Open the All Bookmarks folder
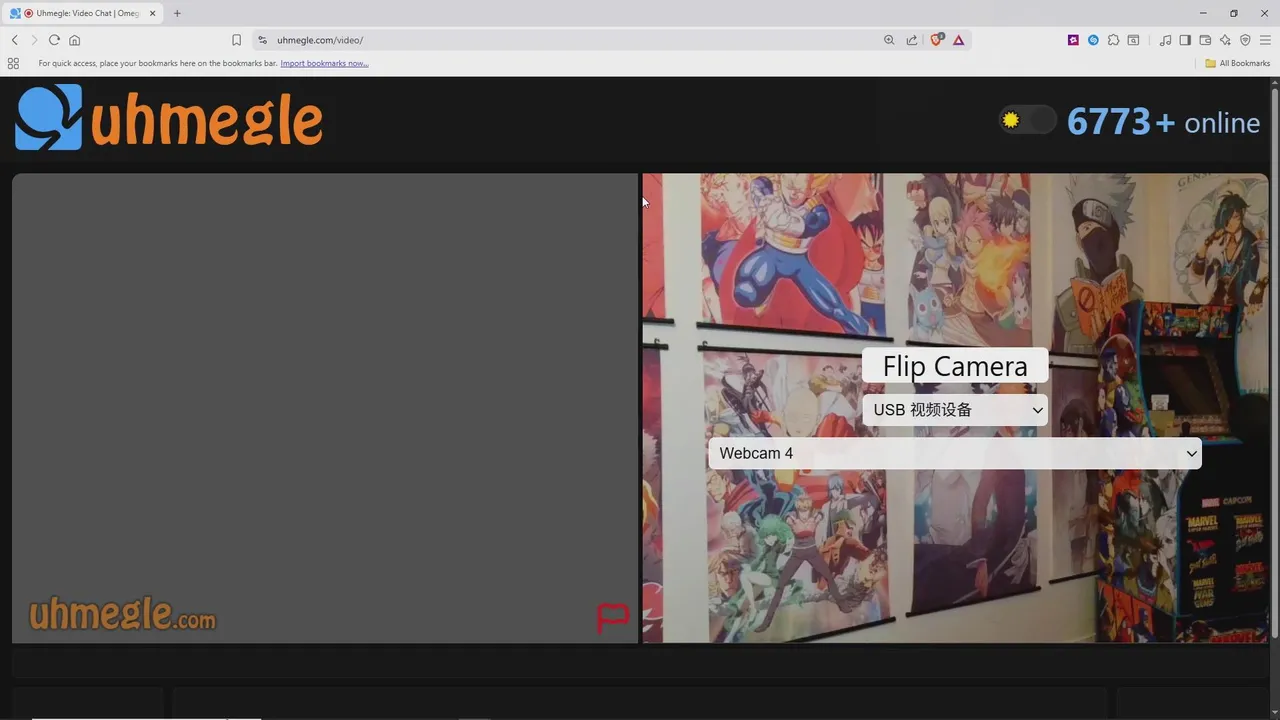 pyautogui.click(x=1237, y=63)
